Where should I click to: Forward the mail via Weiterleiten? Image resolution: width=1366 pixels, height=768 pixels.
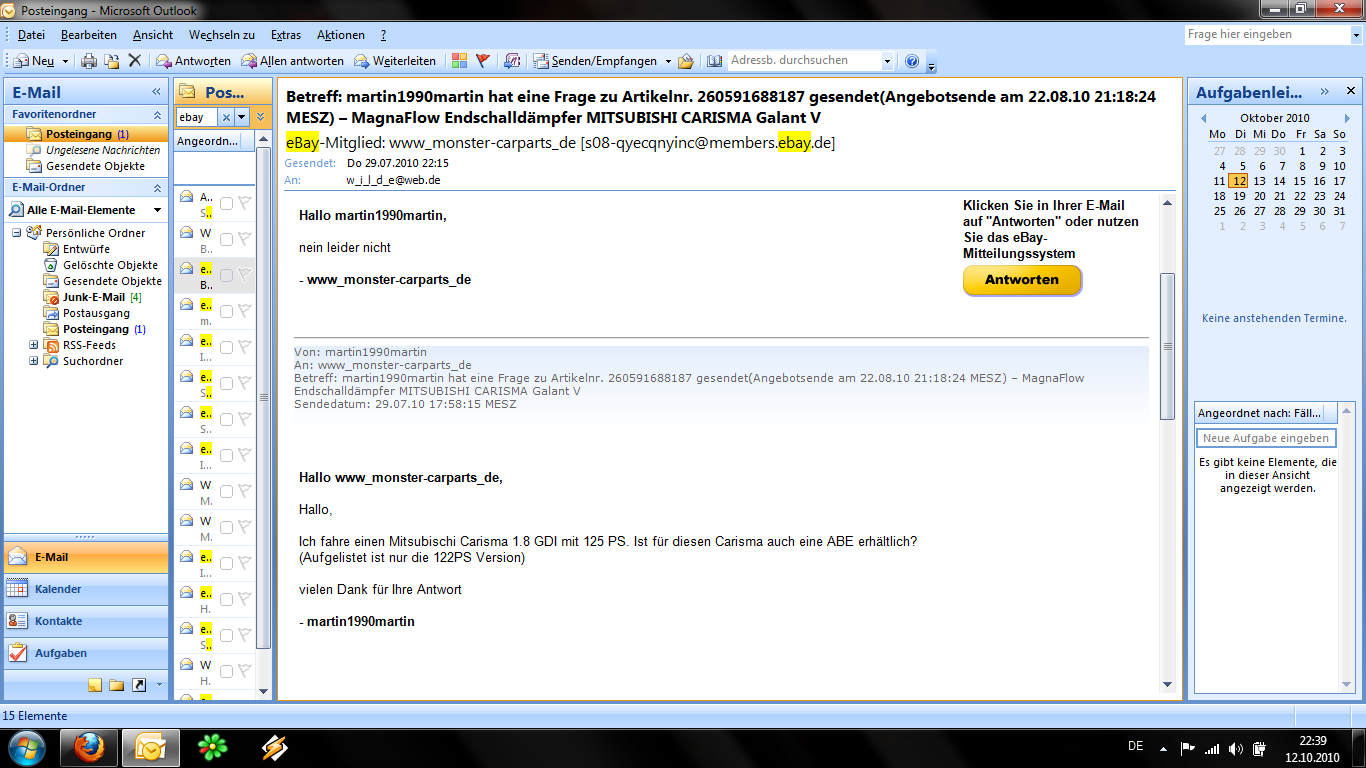394,61
